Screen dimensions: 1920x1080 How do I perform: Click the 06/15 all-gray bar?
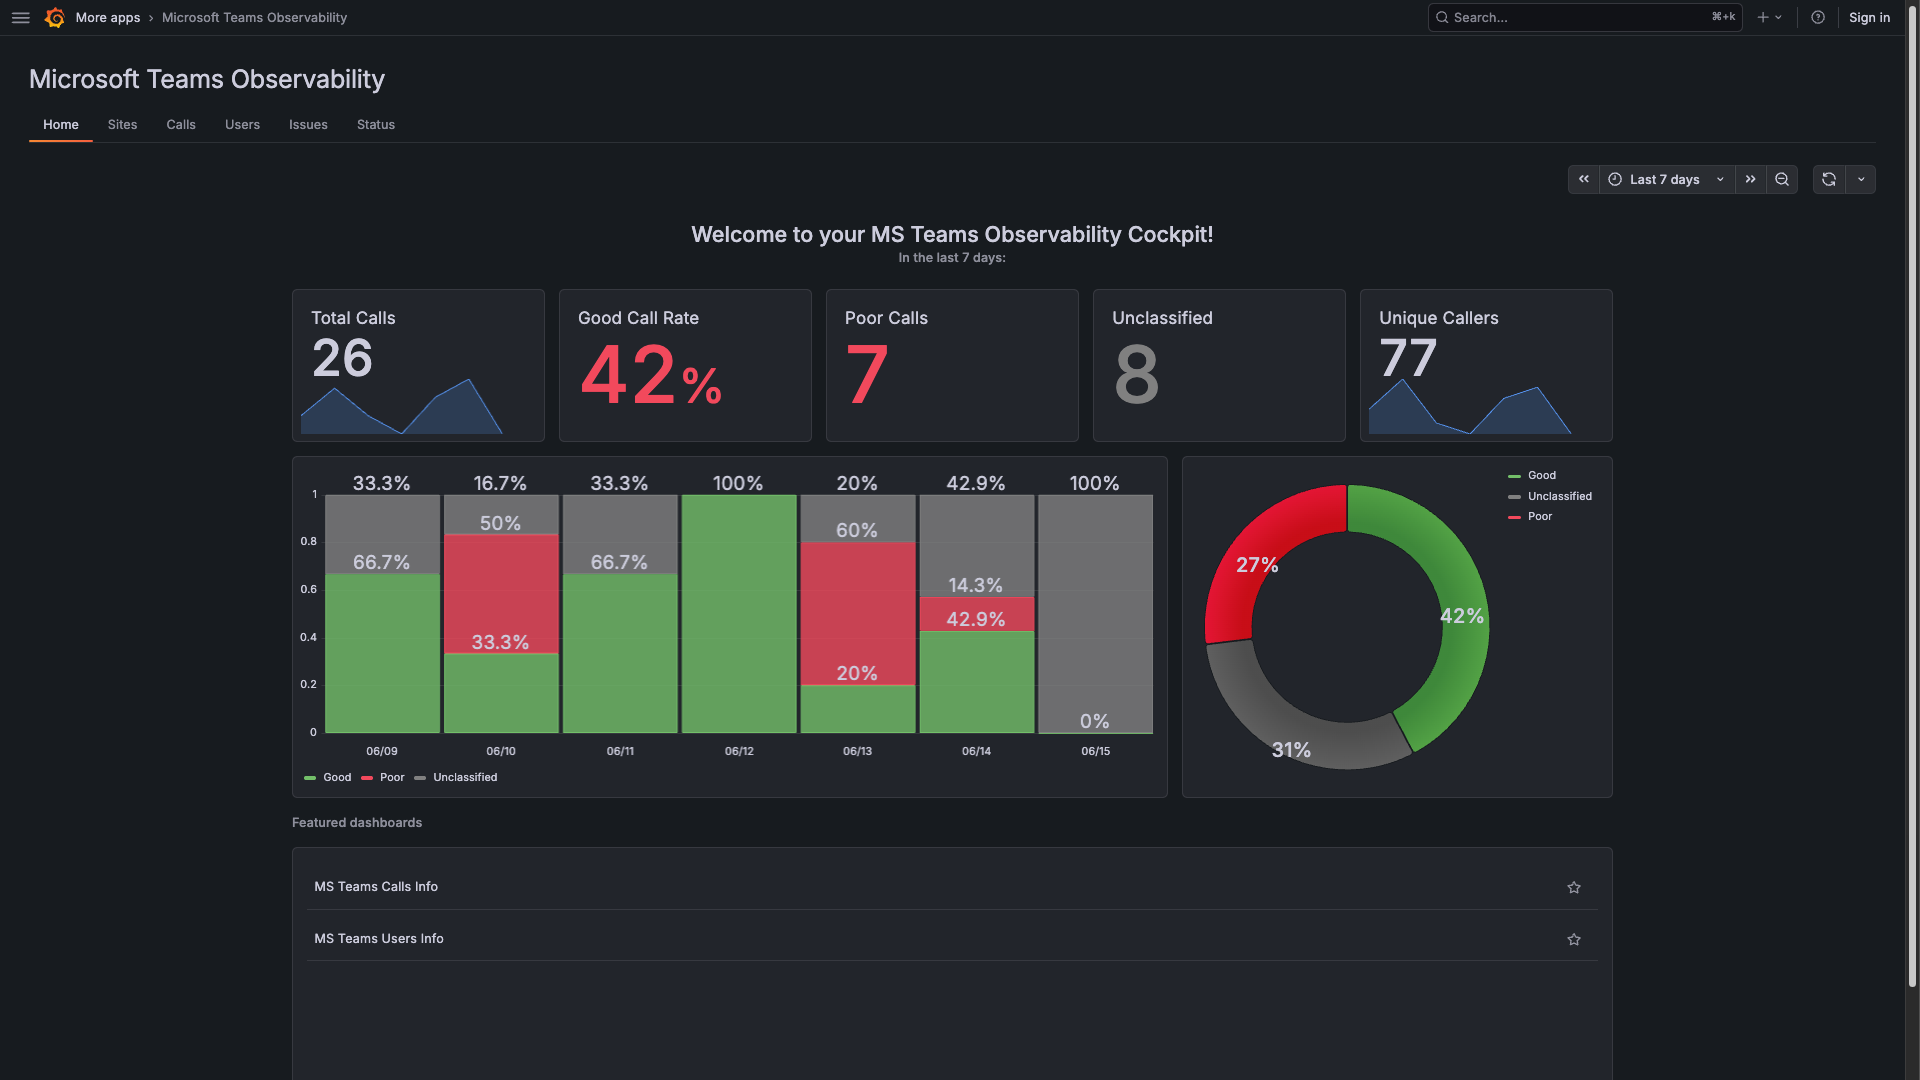point(1095,614)
